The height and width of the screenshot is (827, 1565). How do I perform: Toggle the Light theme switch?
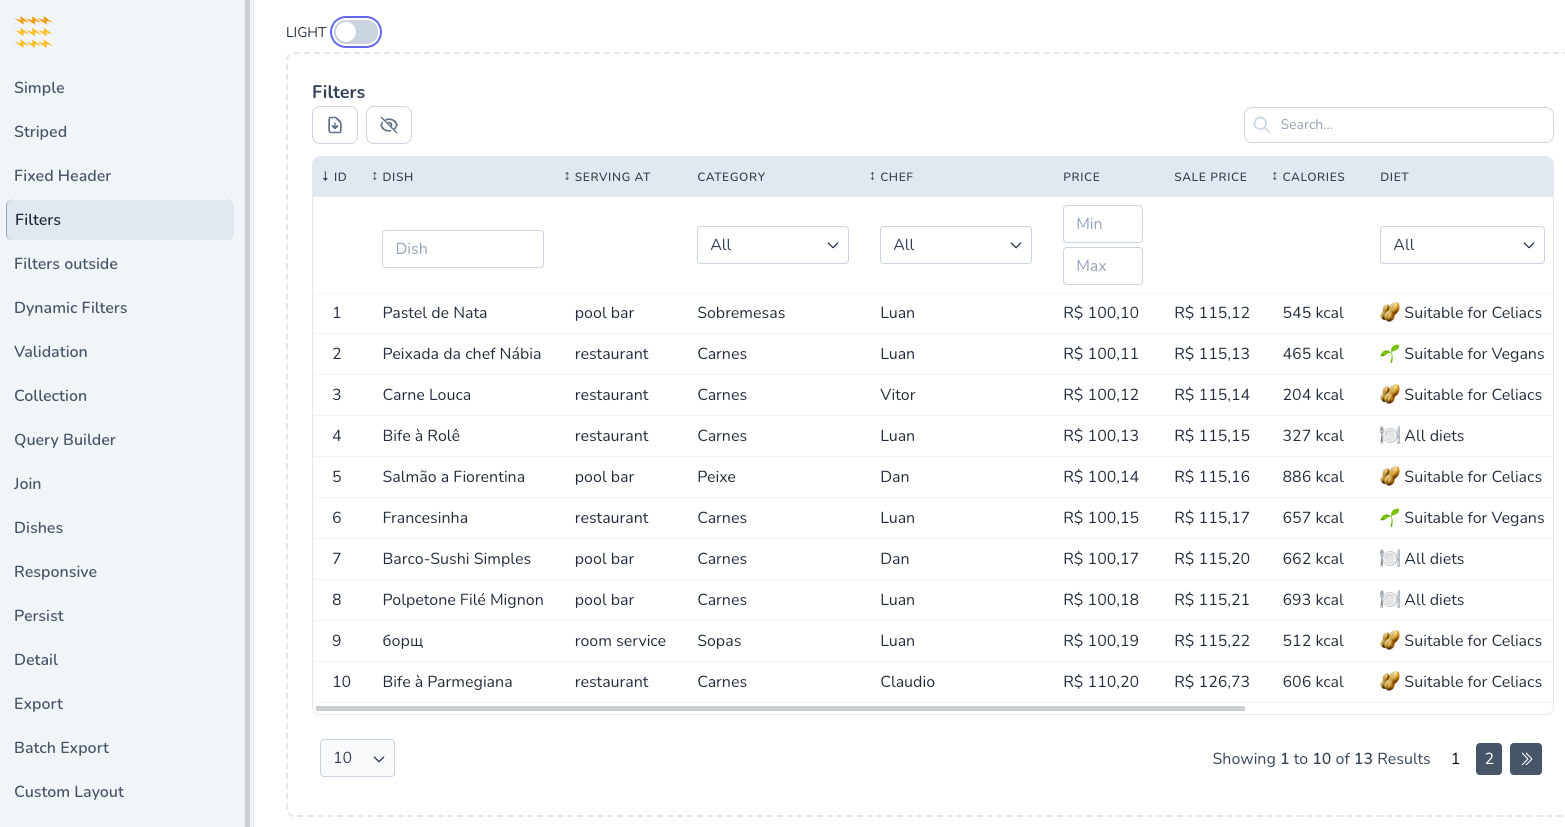[356, 32]
